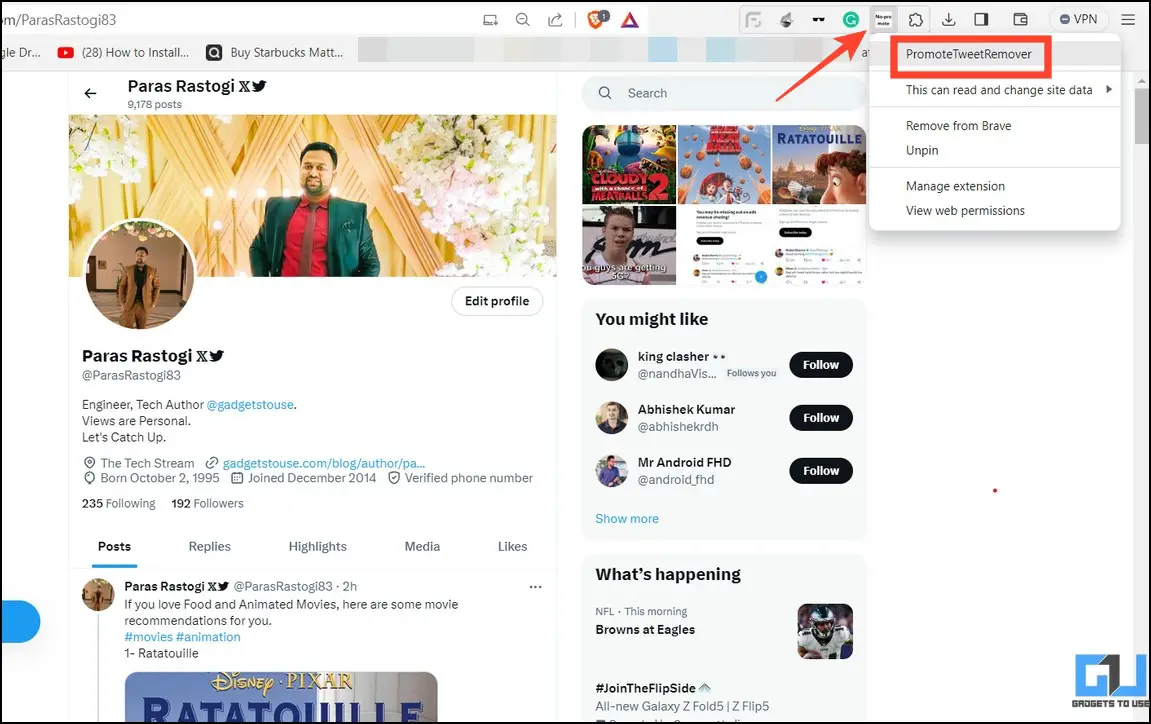Viewport: 1151px width, 724px height.
Task: Open the Ratatouille media thumbnail in sidebar
Action: (819, 164)
